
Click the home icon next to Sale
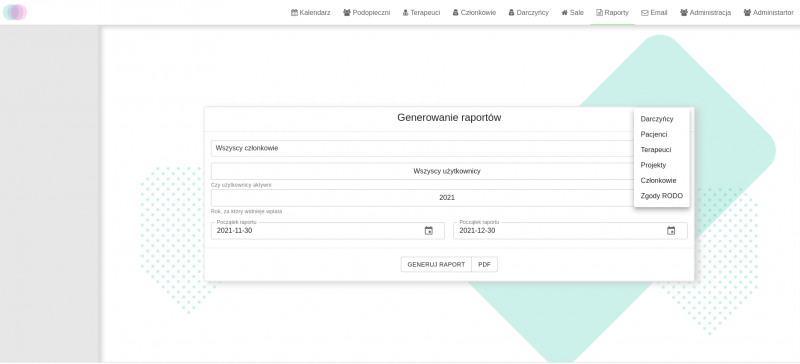pyautogui.click(x=564, y=12)
